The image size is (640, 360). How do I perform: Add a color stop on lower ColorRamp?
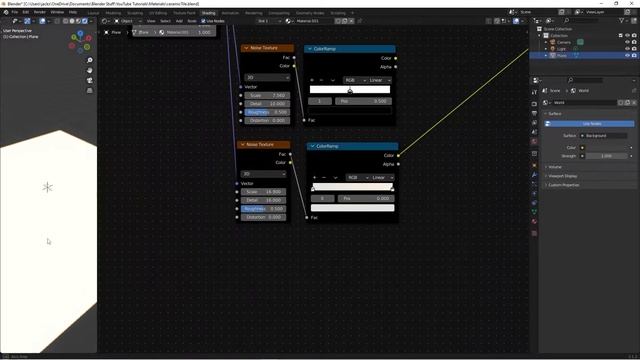tap(315, 178)
